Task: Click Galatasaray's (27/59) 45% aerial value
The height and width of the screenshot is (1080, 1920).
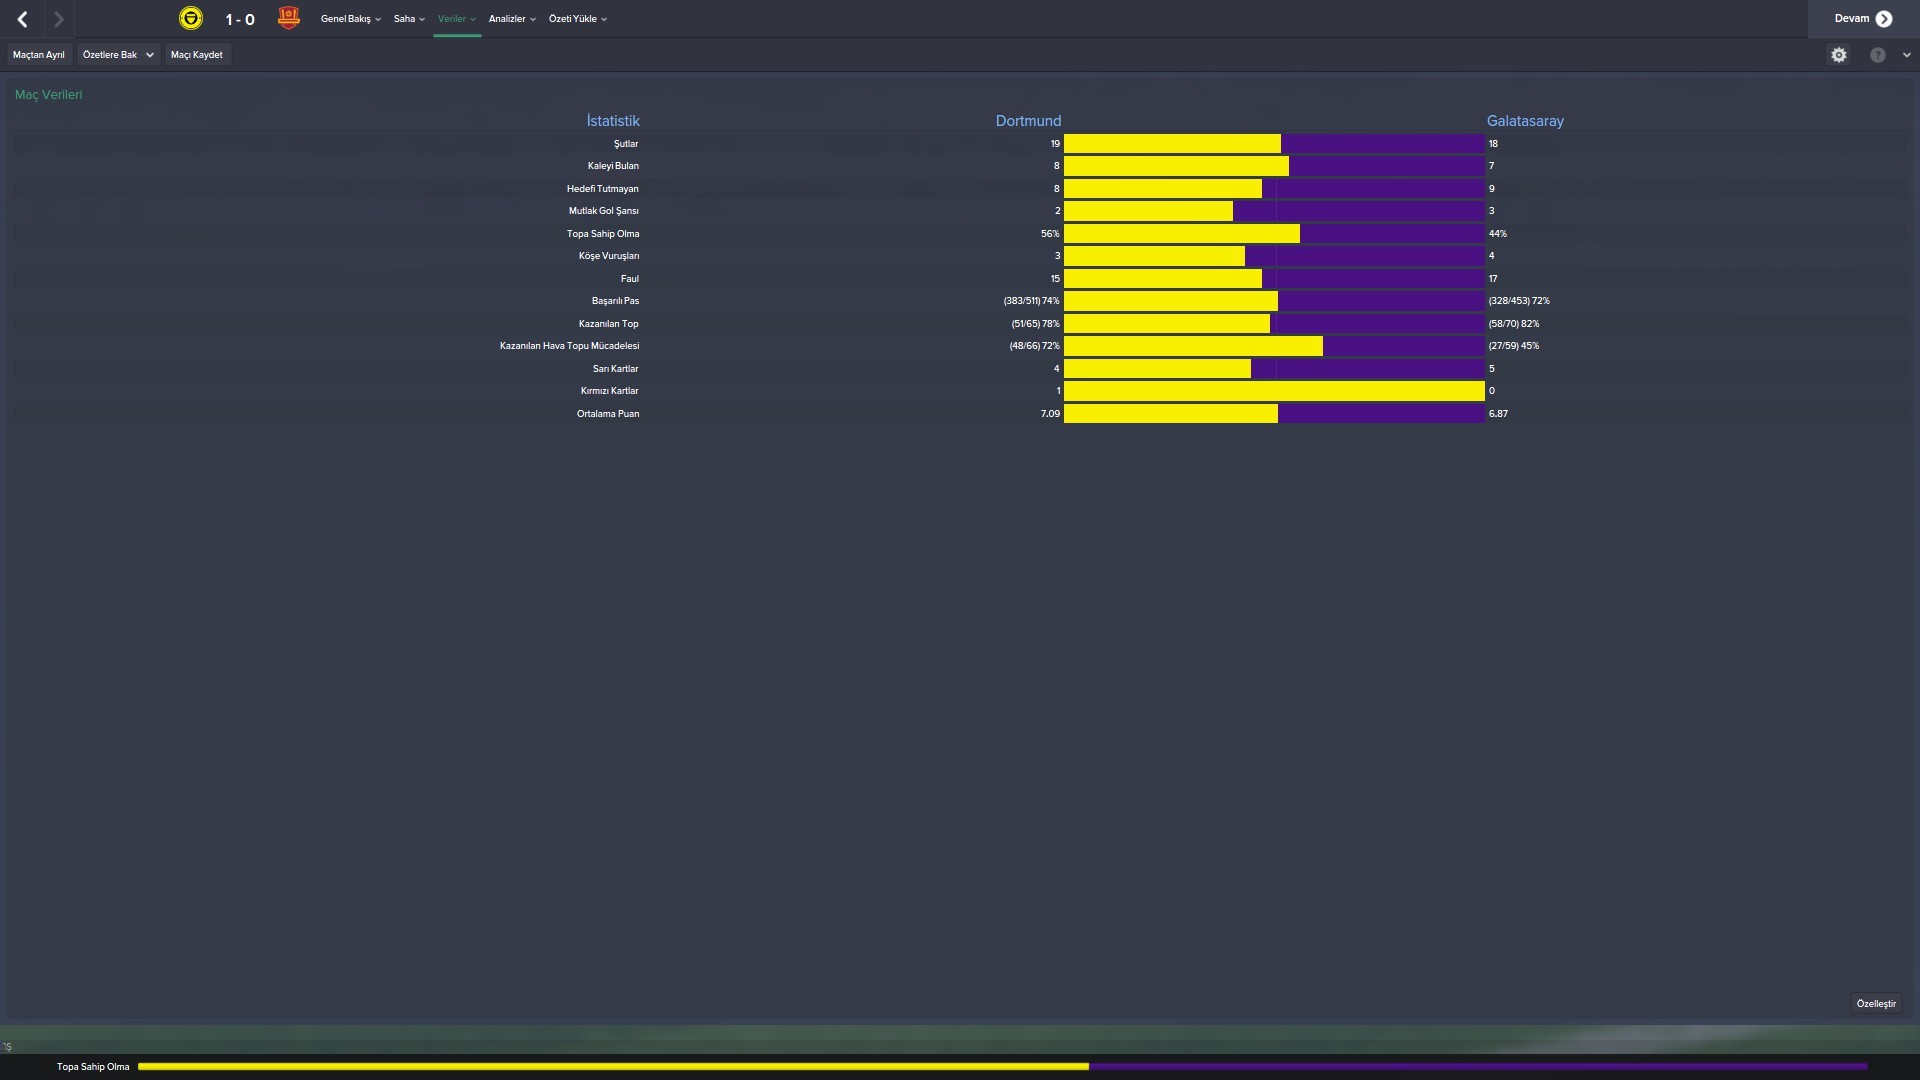Action: (1514, 346)
